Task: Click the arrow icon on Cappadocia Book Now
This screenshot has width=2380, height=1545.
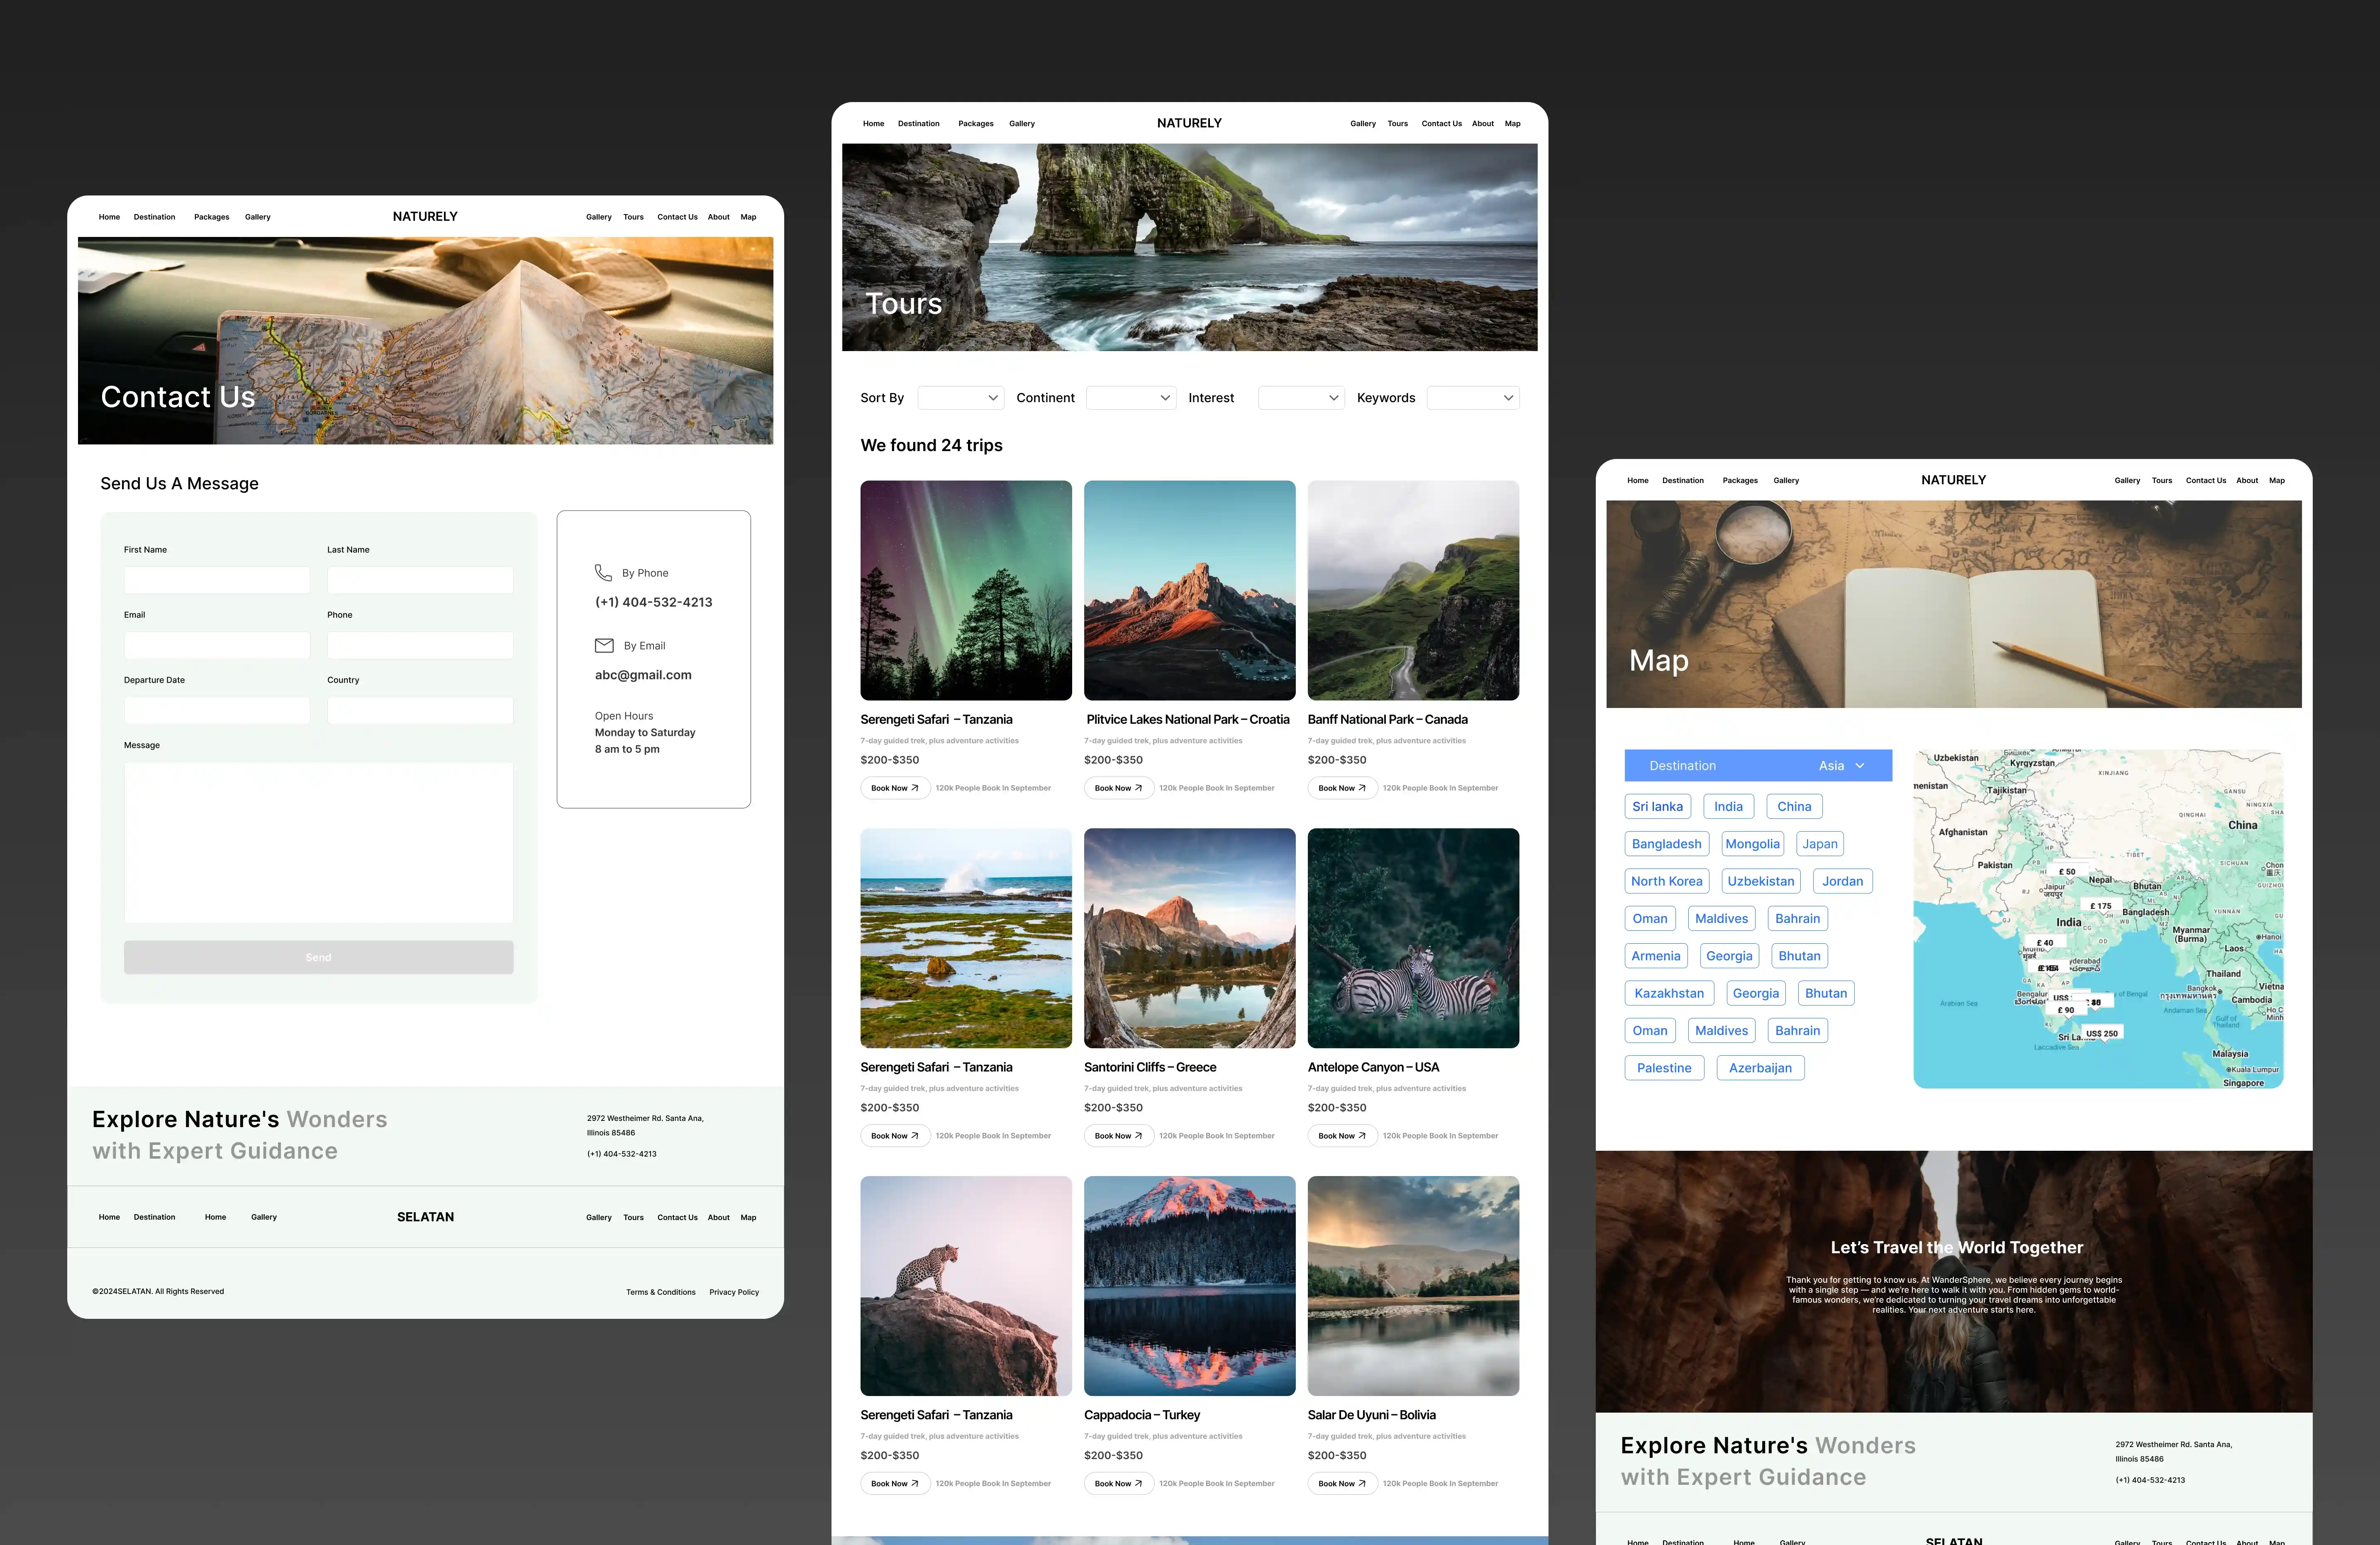Action: coord(1138,1484)
